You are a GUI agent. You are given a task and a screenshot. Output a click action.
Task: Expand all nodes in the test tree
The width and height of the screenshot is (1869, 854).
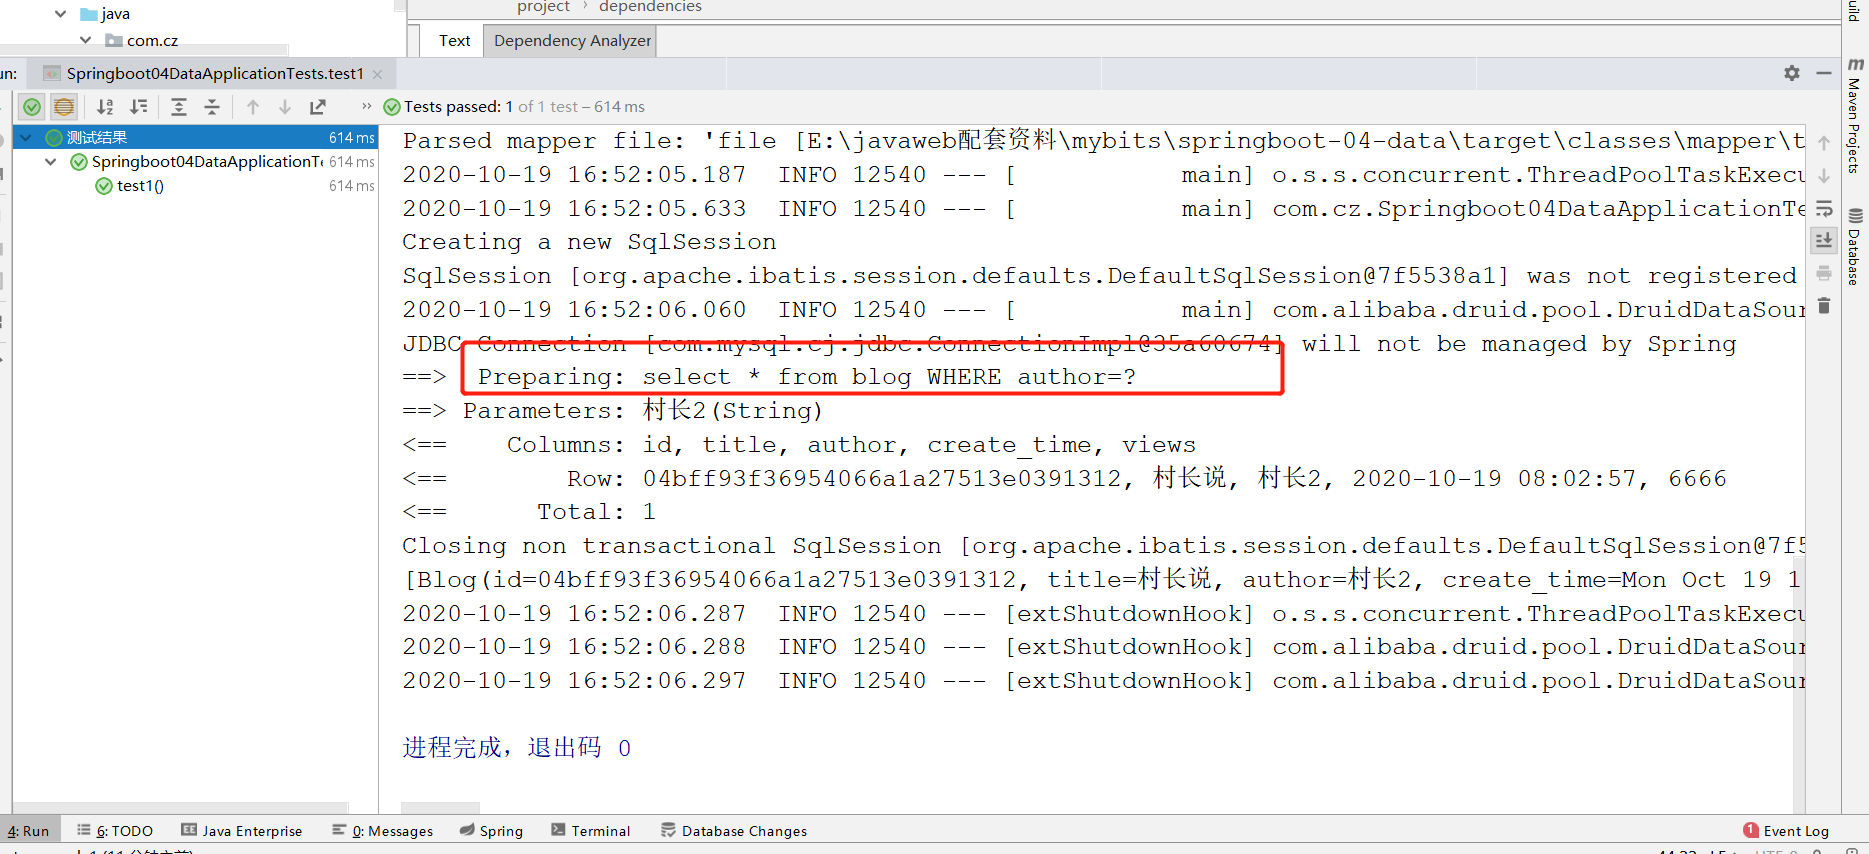(179, 107)
